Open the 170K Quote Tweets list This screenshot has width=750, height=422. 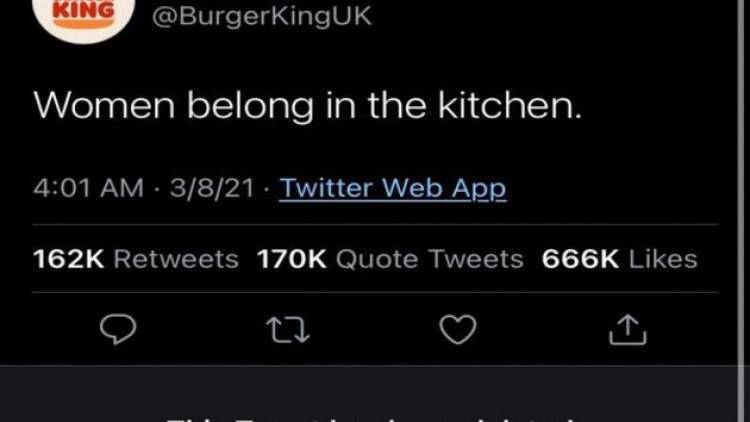click(390, 259)
